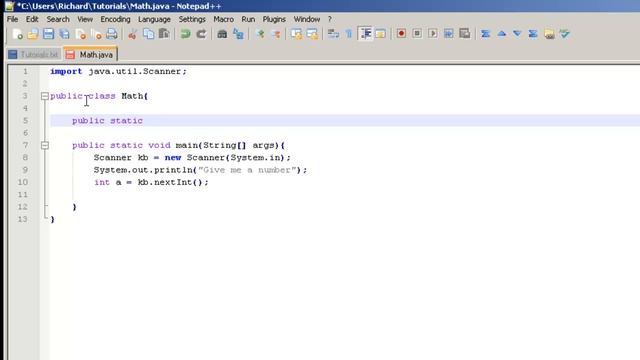Screen dimensions: 640x360
Task: Click Save Recorded Macro icon
Action: (464, 34)
